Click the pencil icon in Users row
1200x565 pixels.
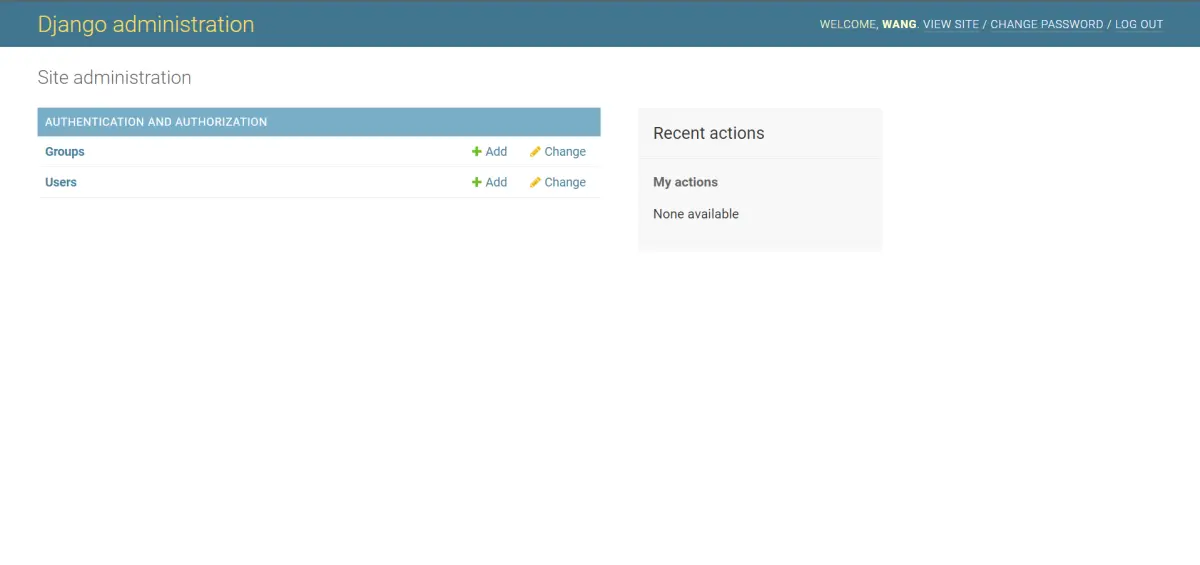[x=535, y=182]
